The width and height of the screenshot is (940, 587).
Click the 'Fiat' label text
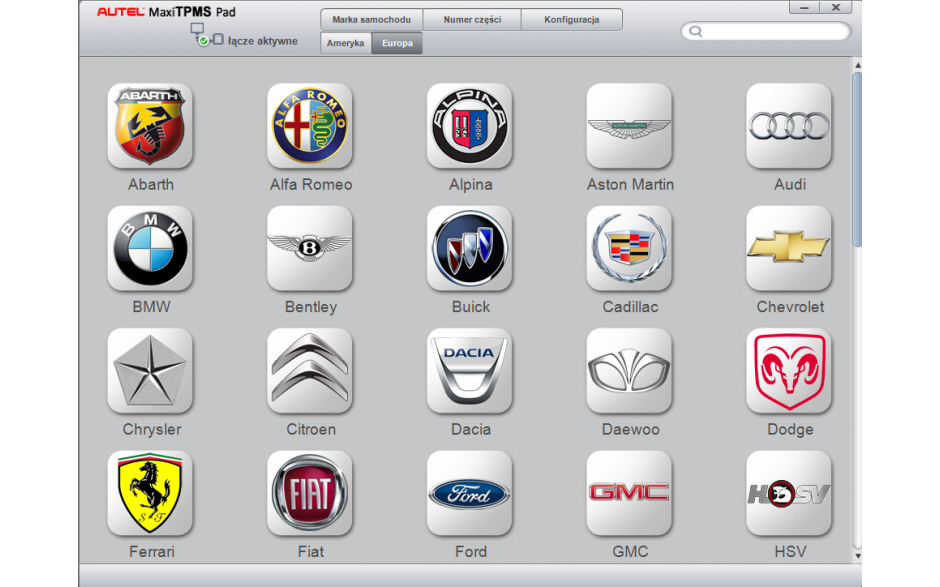tap(311, 552)
